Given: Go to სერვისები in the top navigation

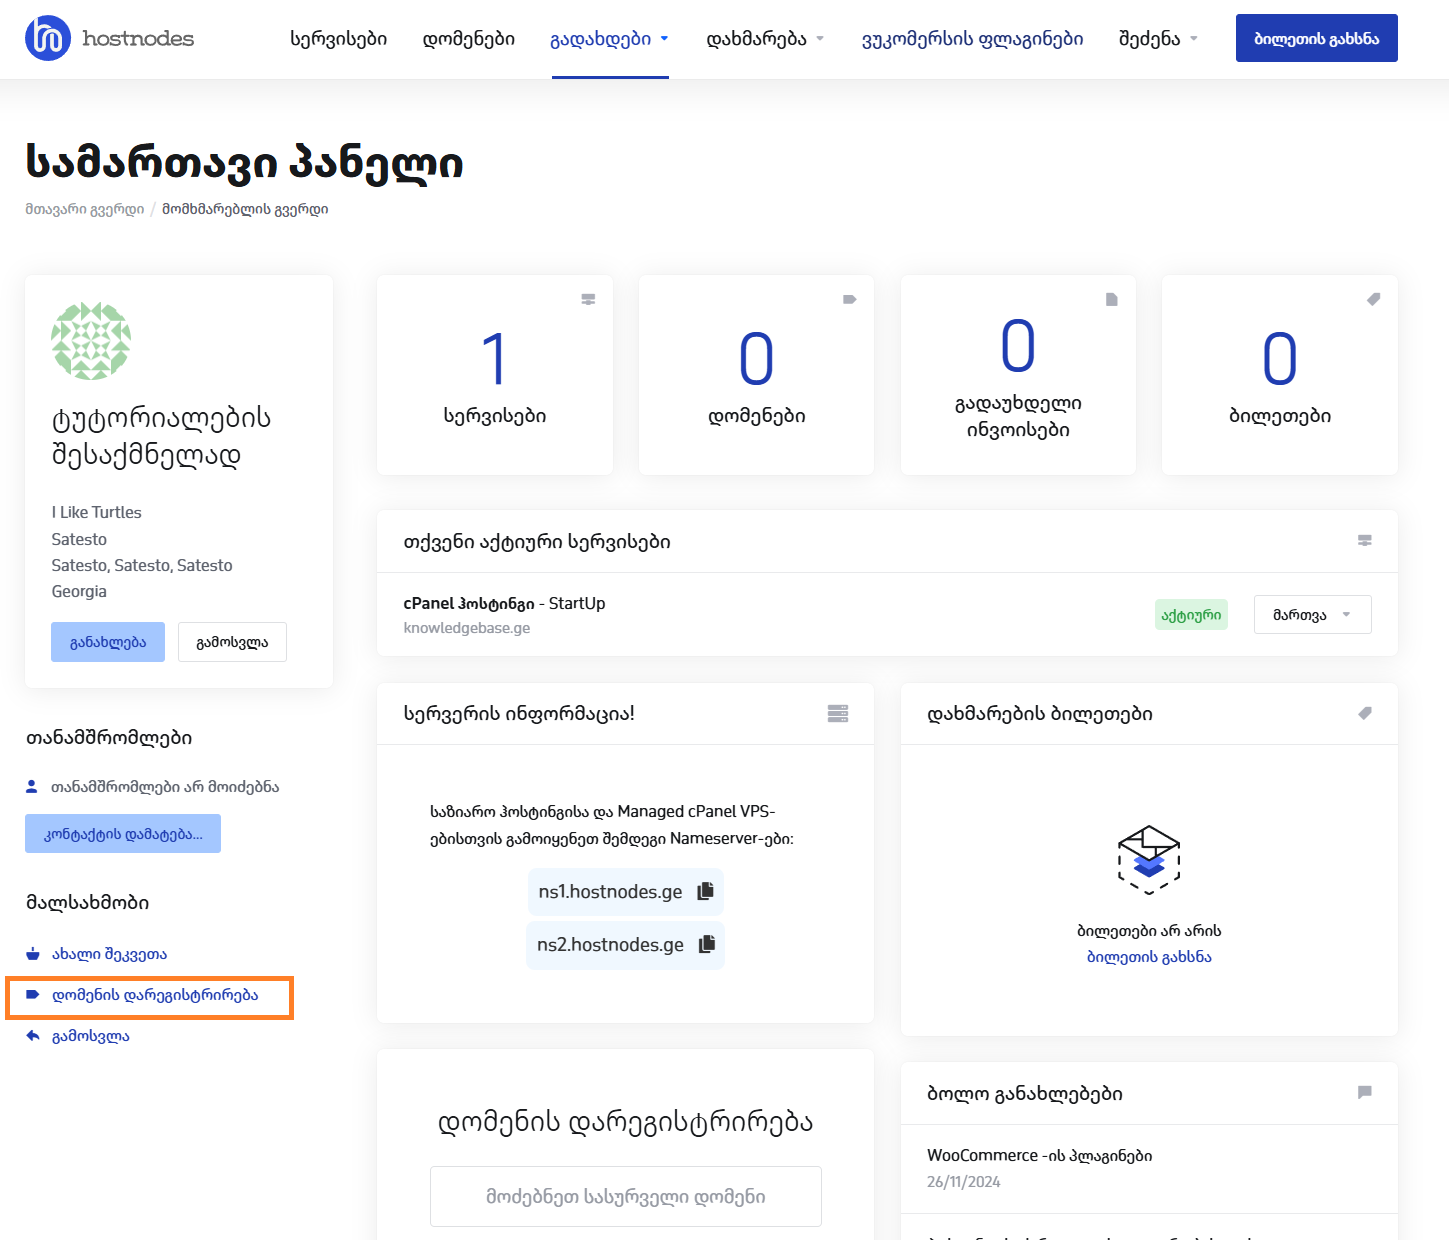Looking at the screenshot, I should [x=338, y=39].
